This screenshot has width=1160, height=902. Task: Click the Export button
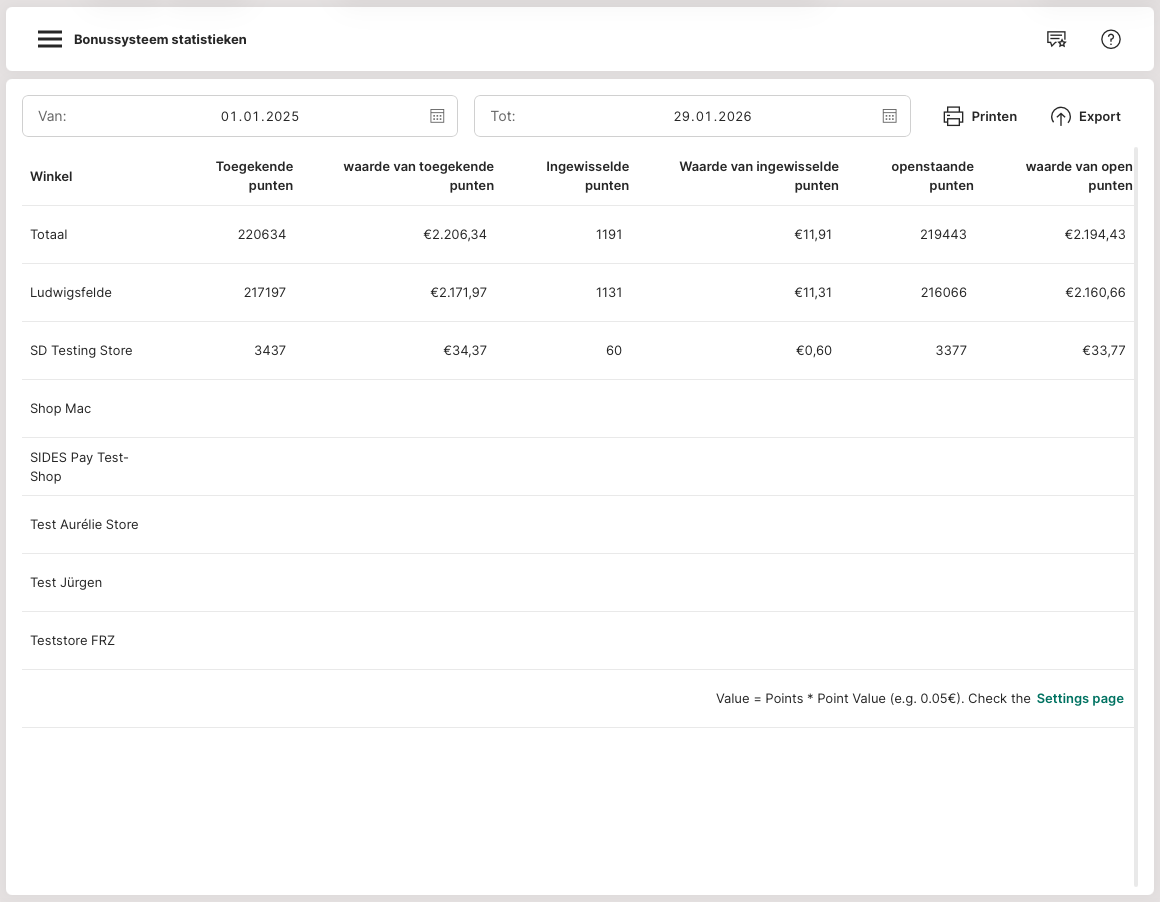tap(1086, 116)
